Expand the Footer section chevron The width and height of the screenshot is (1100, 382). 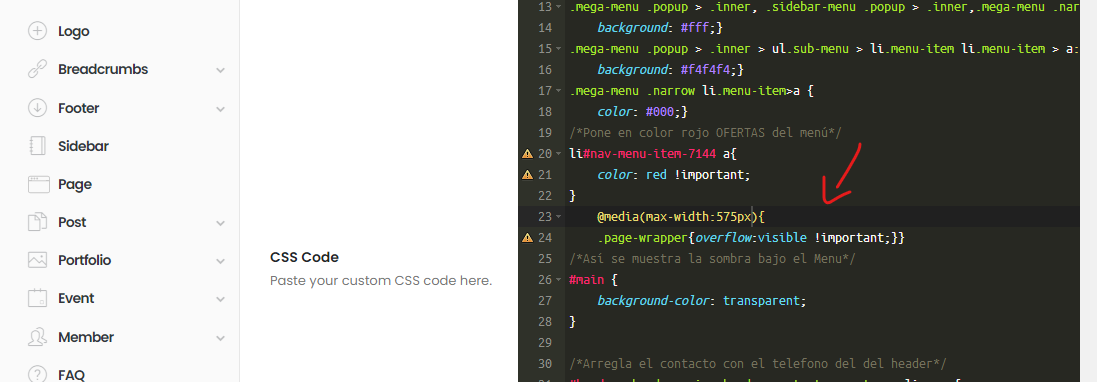(x=221, y=109)
